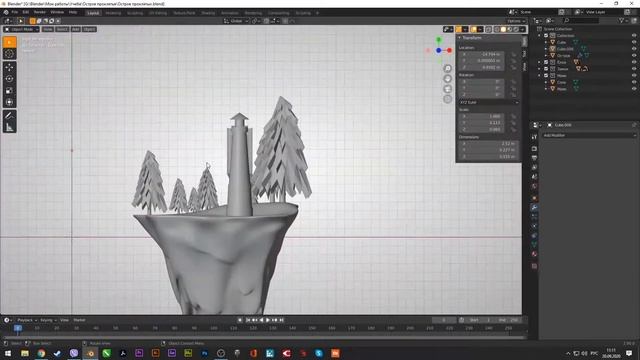The height and width of the screenshot is (360, 640).
Task: Select the Transform tool
Action: [9, 102]
